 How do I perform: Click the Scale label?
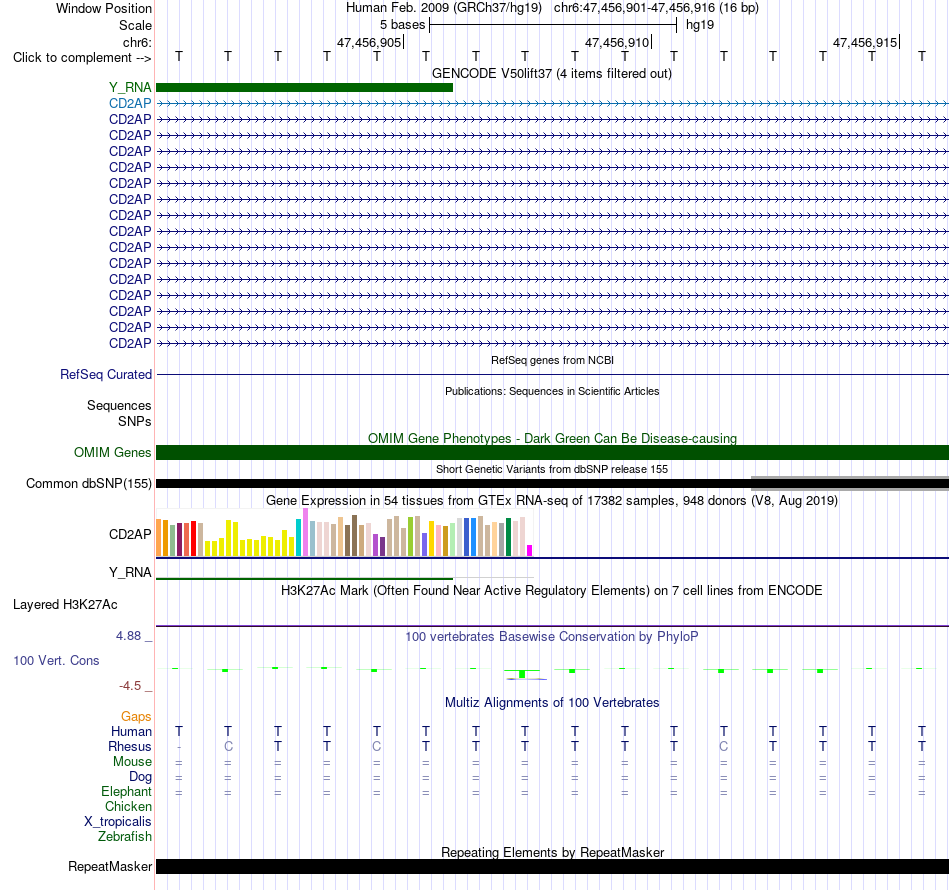click(x=135, y=25)
